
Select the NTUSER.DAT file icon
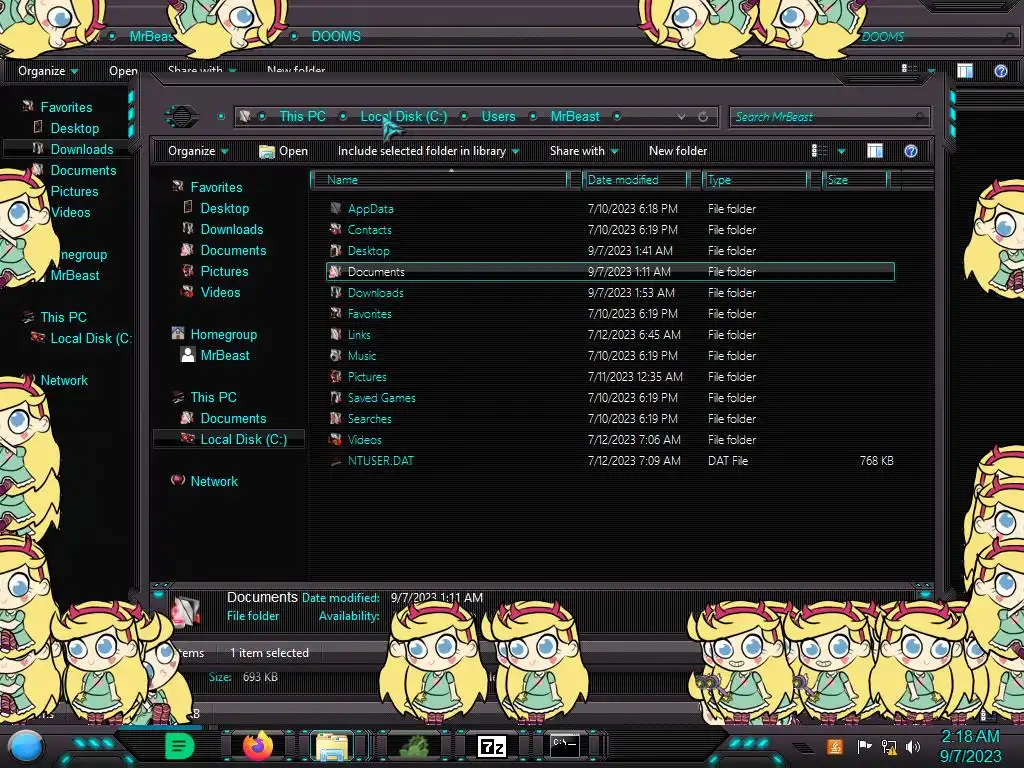336,461
